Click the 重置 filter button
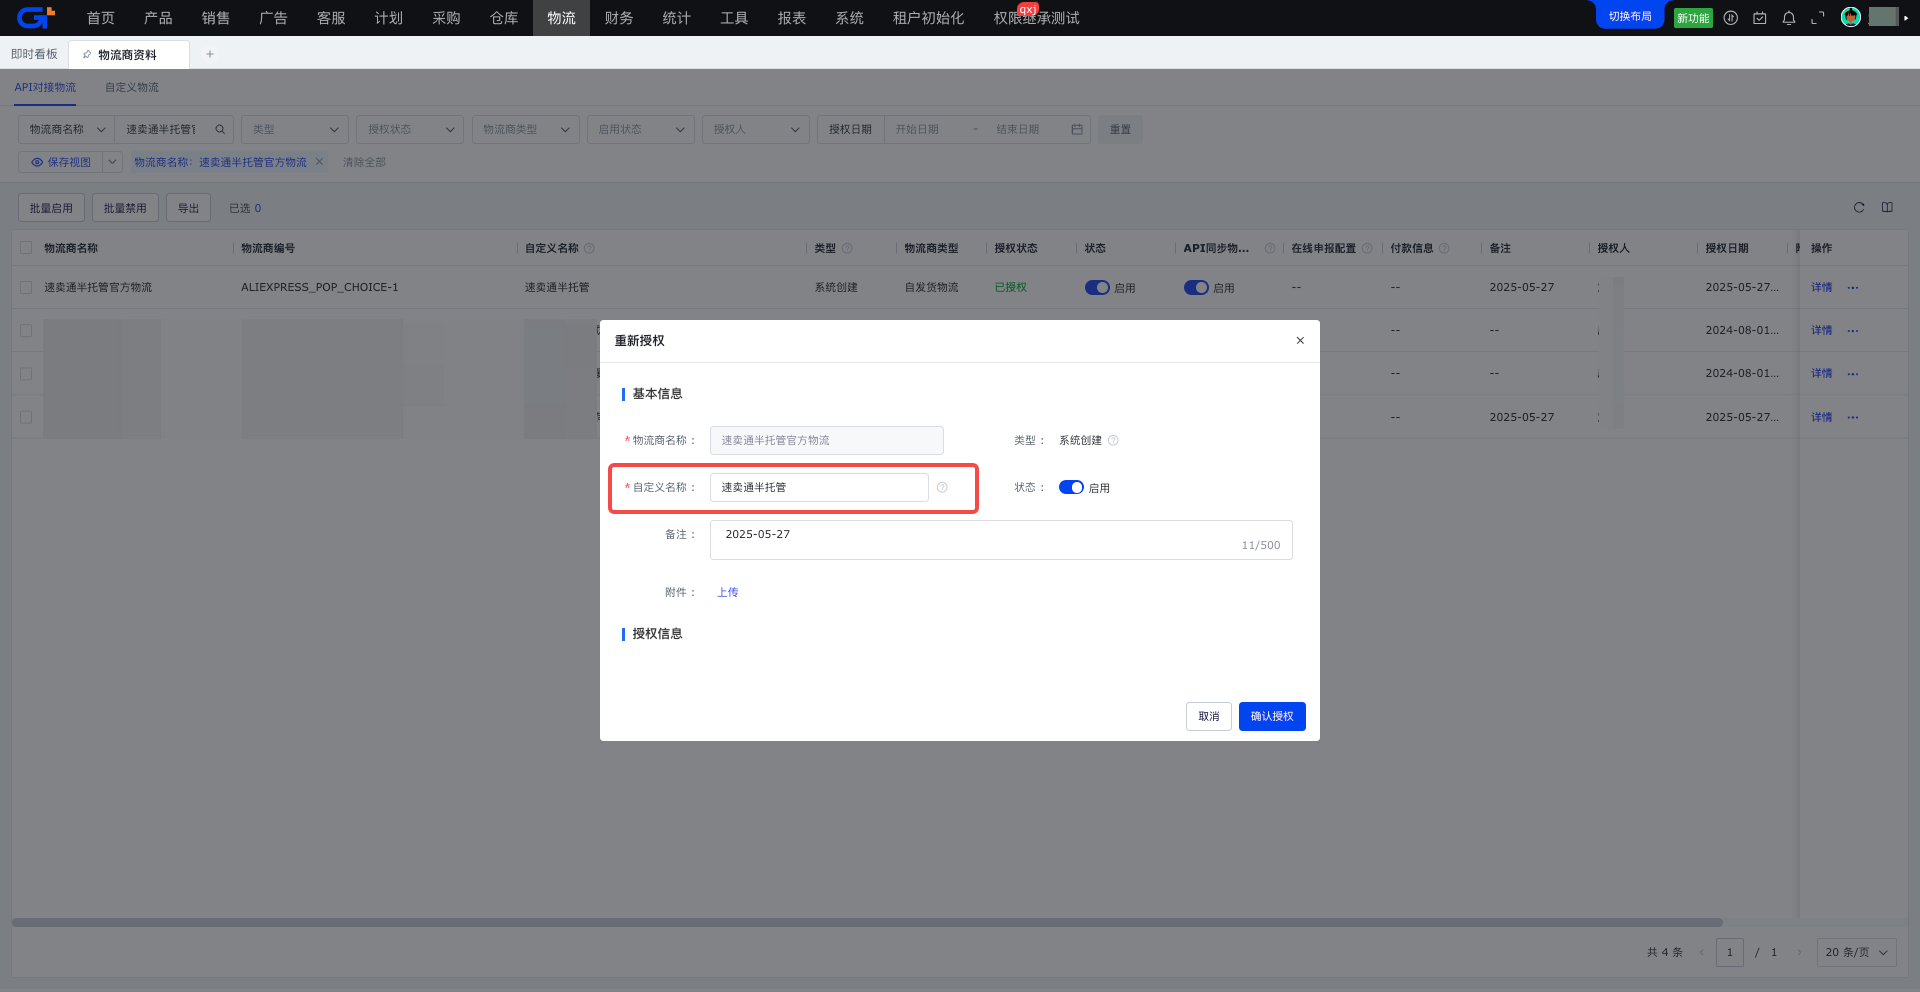 pos(1120,129)
